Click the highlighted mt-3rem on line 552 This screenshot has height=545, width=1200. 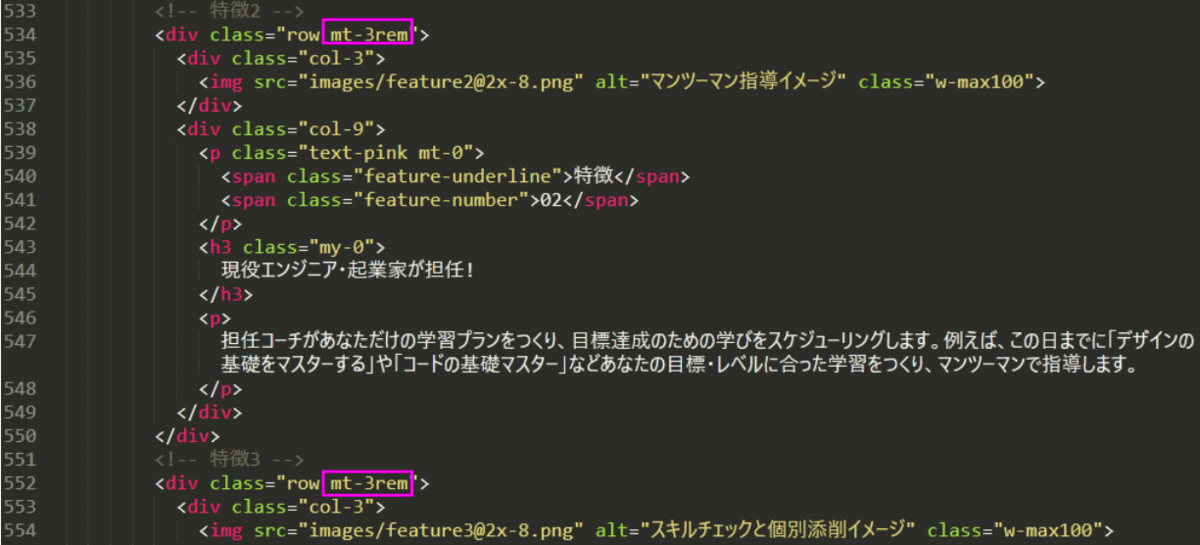[x=367, y=484]
